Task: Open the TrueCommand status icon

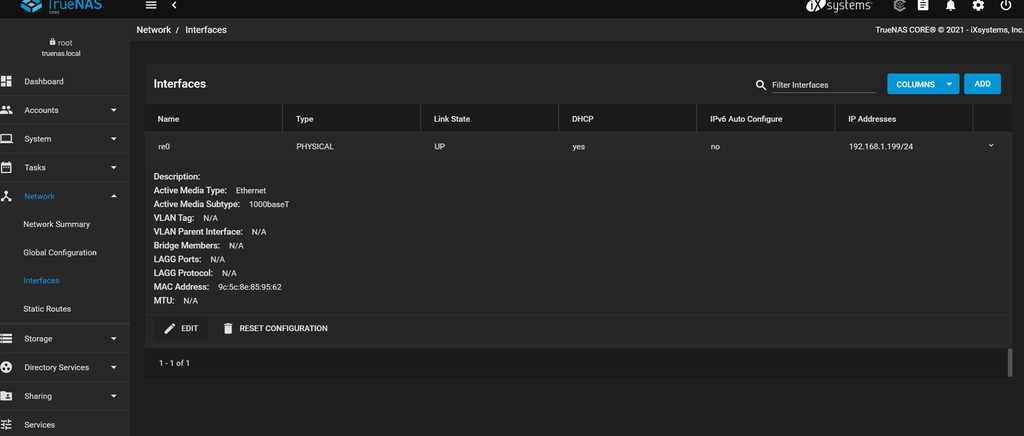Action: coord(900,6)
